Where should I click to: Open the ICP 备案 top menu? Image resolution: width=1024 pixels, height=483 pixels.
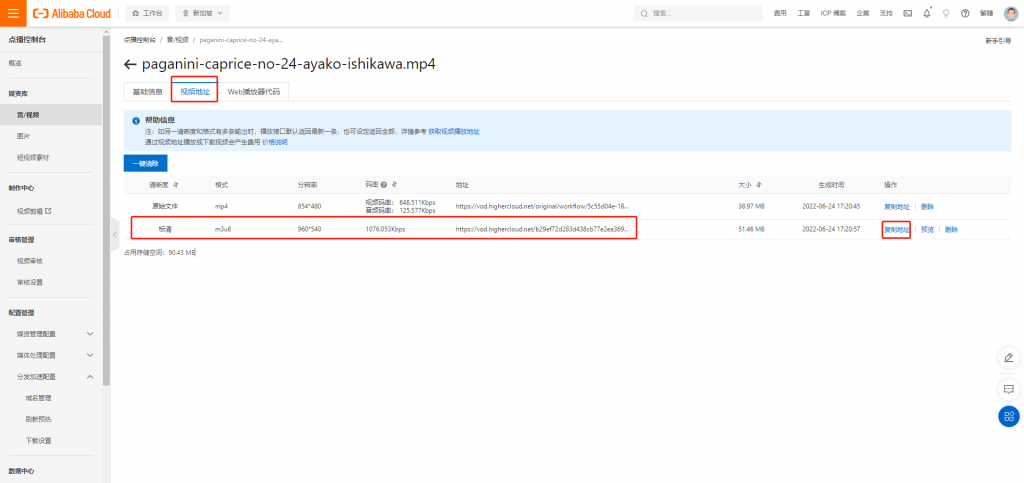pos(833,13)
